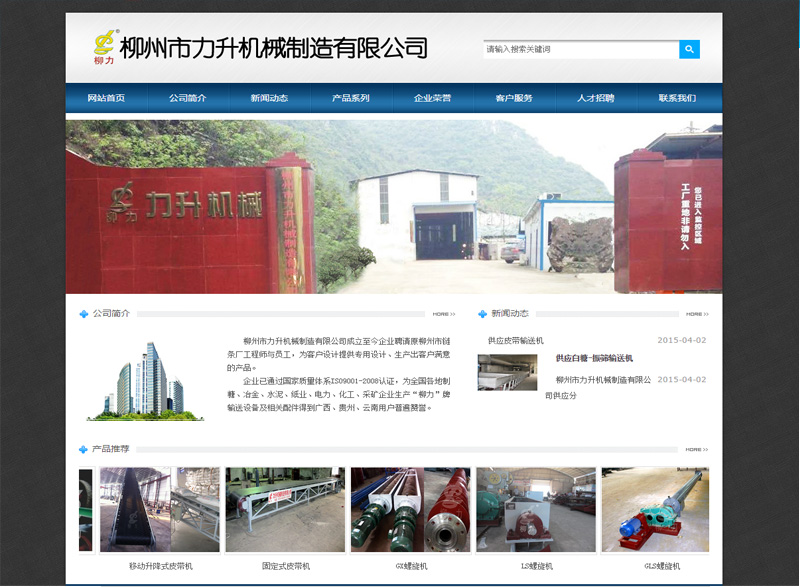Click the blue diamond icon beside 公司简介
This screenshot has height=587, width=800.
pyautogui.click(x=82, y=311)
